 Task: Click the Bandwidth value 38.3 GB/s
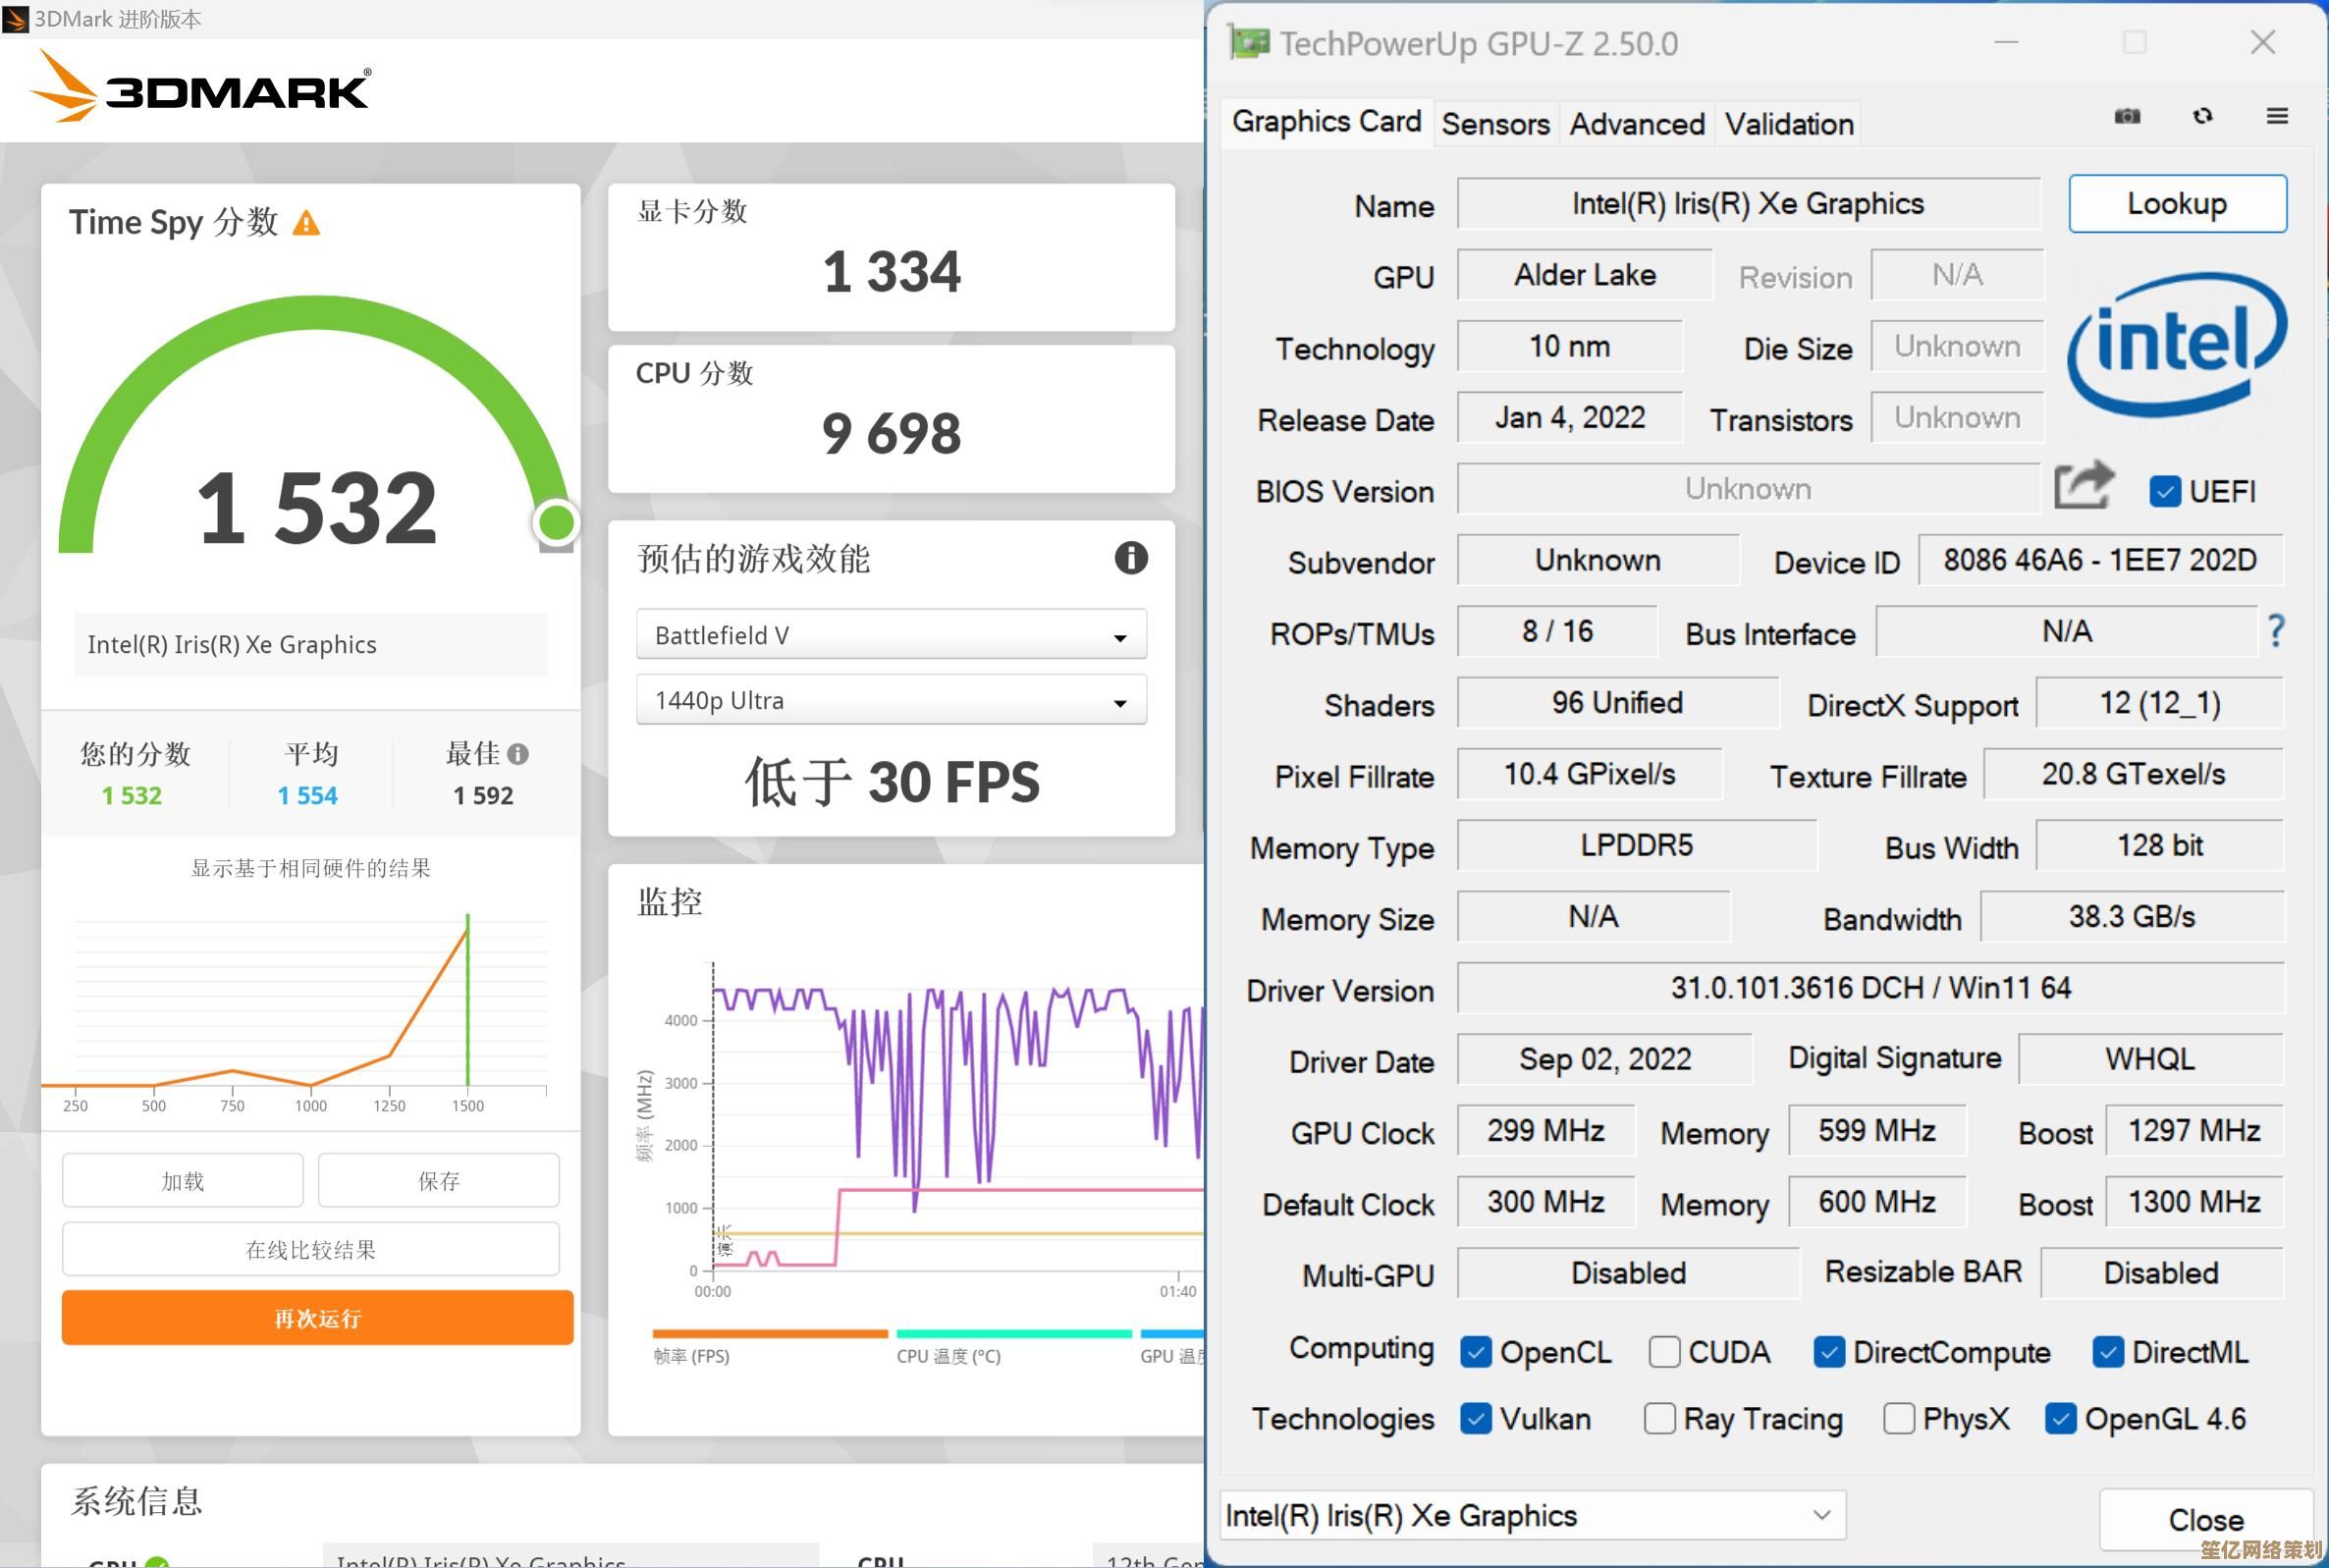click(x=2132, y=917)
